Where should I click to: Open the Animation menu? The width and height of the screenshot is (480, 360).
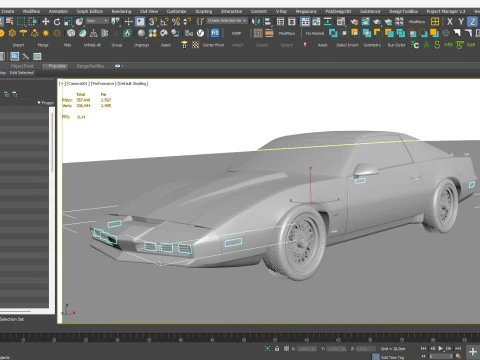[58, 11]
